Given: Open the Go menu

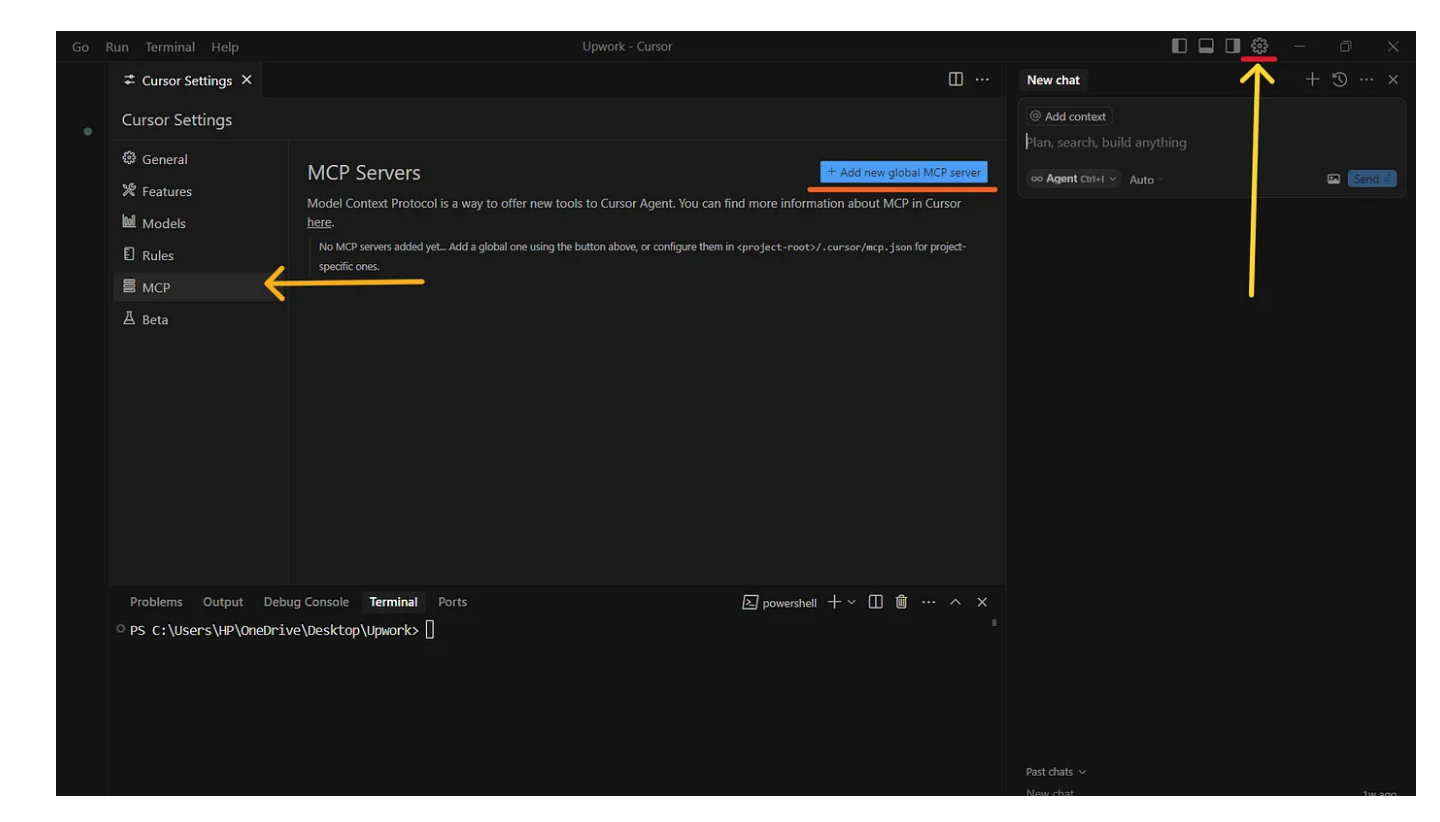Looking at the screenshot, I should click(81, 47).
